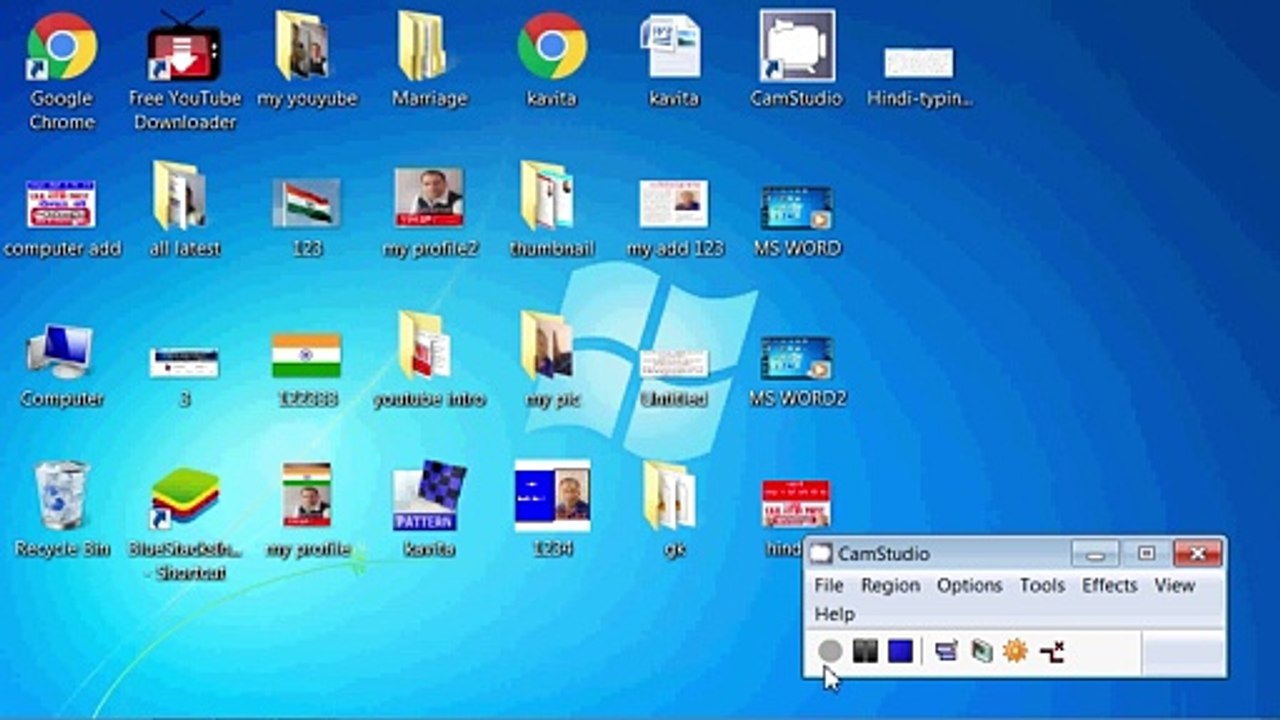The width and height of the screenshot is (1280, 720).
Task: Open CamStudio screen annotations icon
Action: (982, 651)
